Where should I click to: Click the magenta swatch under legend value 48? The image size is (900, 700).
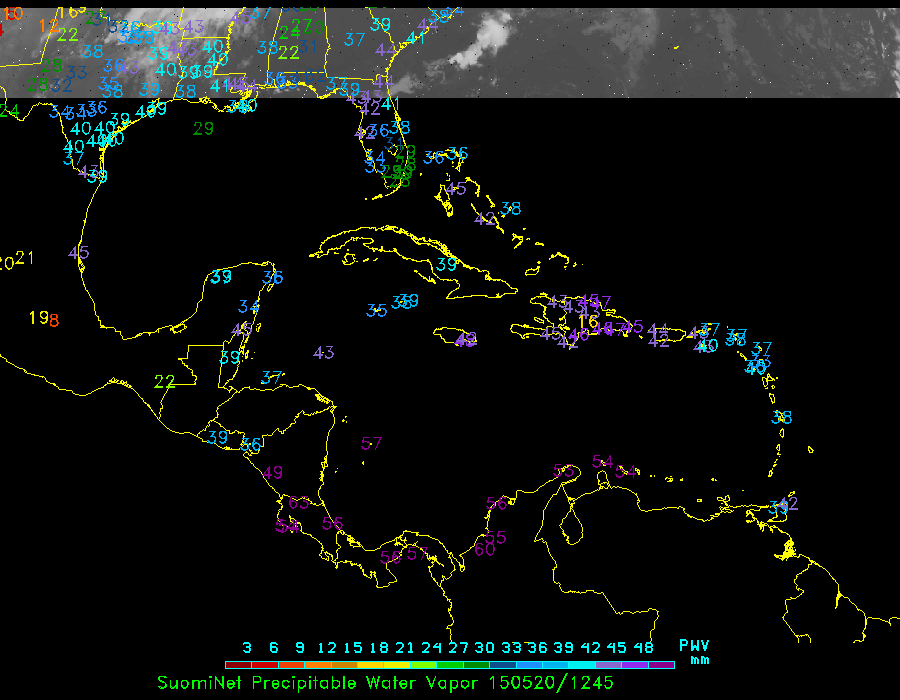661,664
